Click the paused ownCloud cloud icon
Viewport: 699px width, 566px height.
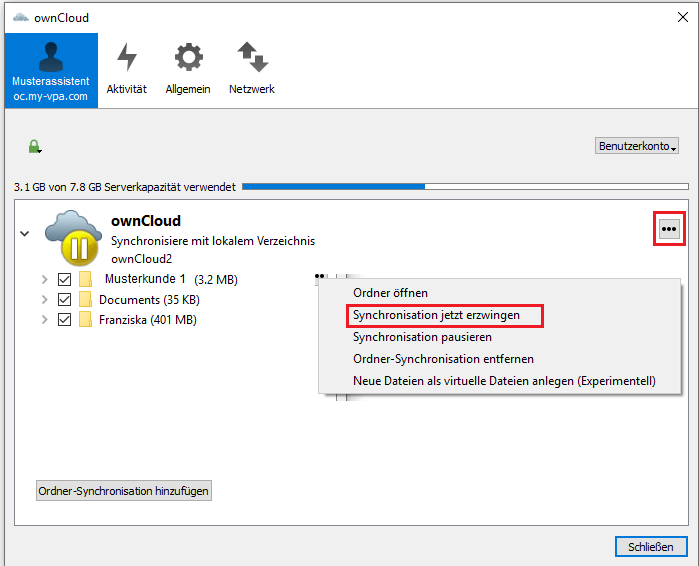pos(74,237)
